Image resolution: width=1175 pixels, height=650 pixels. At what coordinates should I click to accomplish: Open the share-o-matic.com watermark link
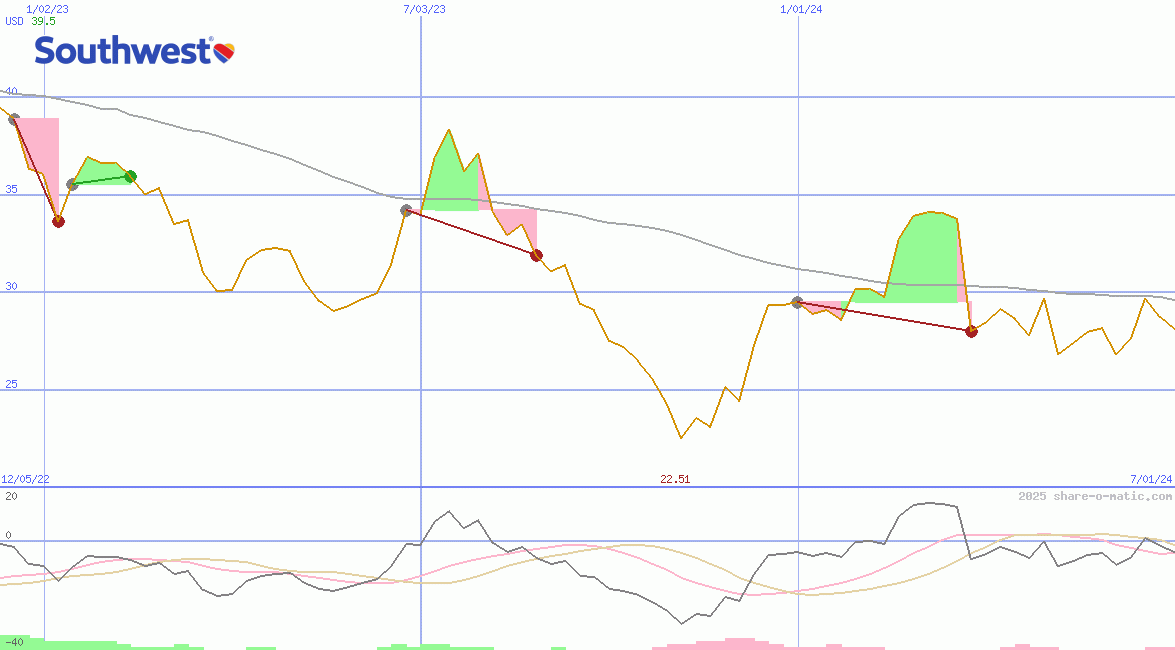pos(1095,496)
